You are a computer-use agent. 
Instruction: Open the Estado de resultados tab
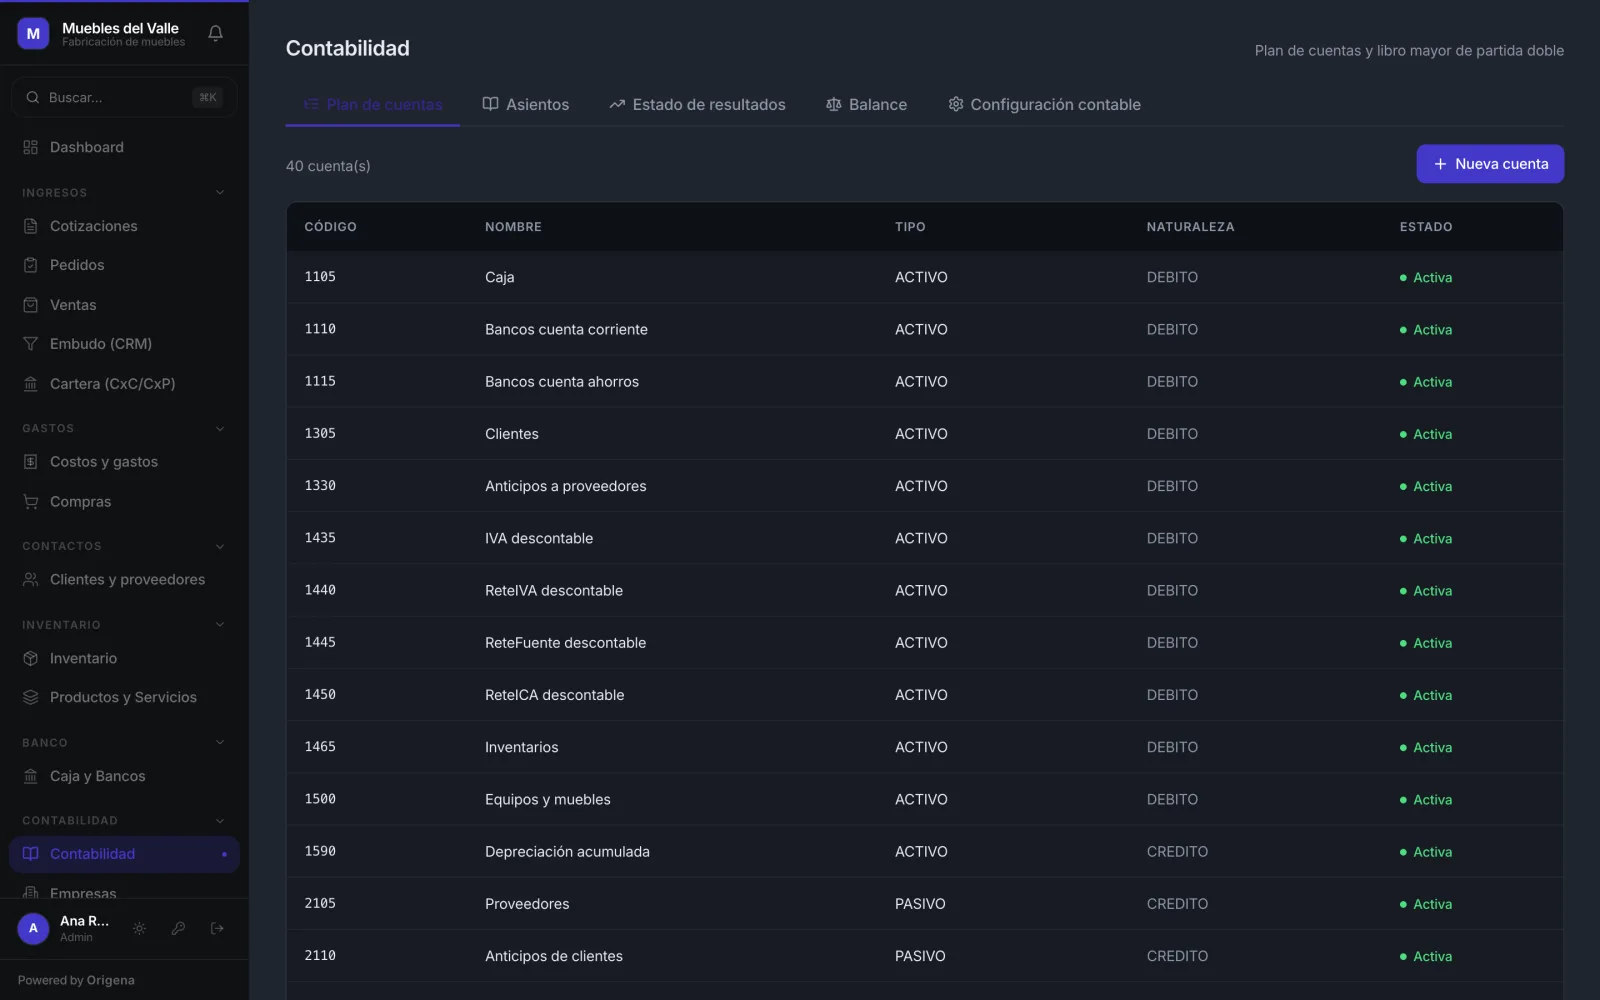point(697,104)
